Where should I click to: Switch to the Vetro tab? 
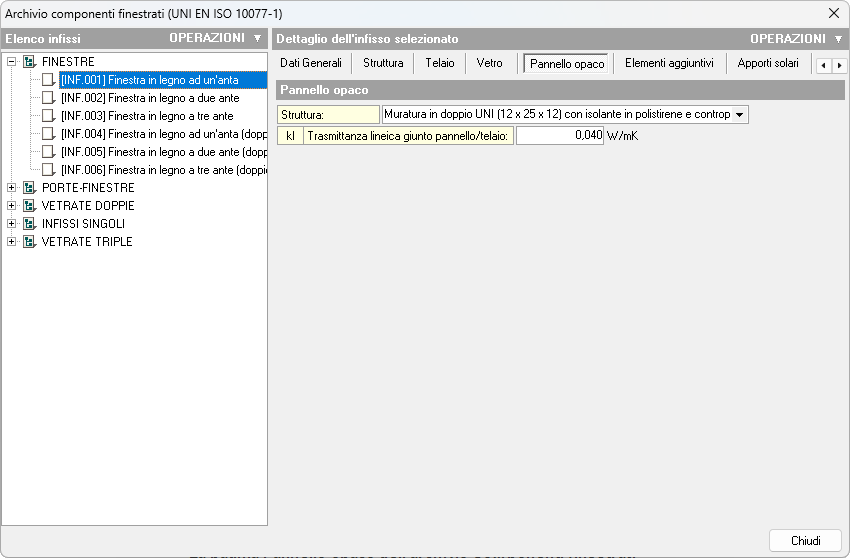click(x=490, y=63)
